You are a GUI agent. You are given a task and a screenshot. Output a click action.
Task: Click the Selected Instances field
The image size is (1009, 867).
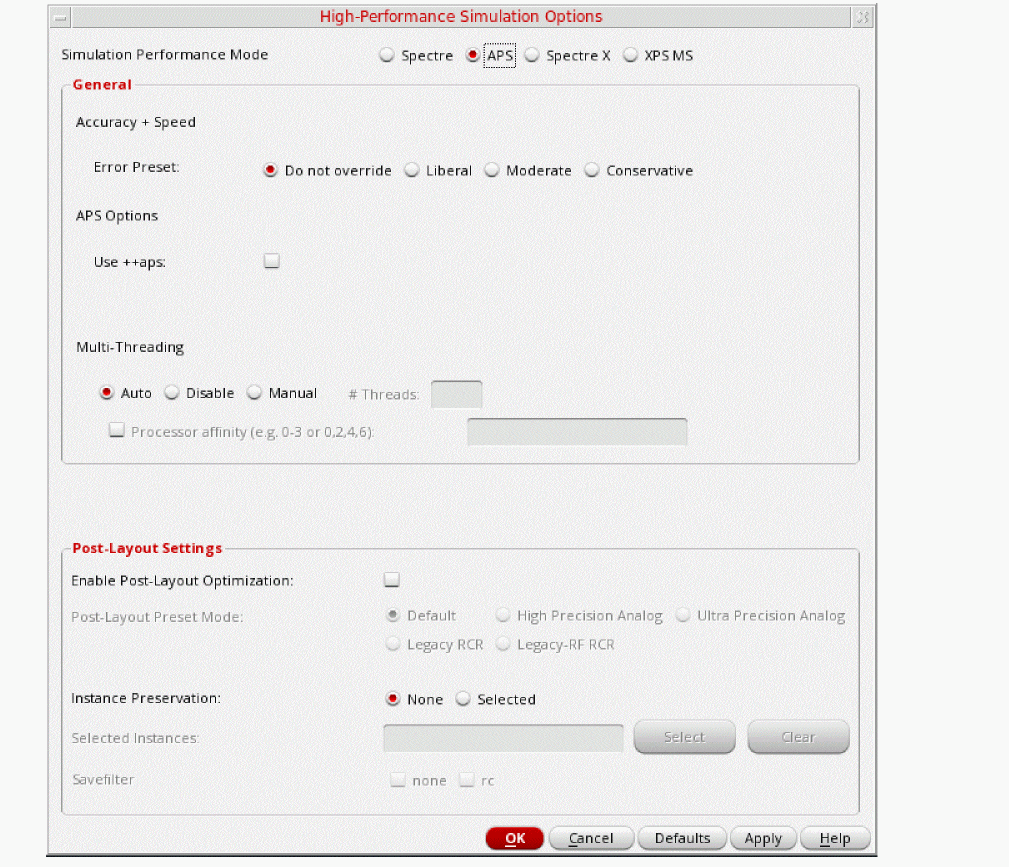[503, 738]
